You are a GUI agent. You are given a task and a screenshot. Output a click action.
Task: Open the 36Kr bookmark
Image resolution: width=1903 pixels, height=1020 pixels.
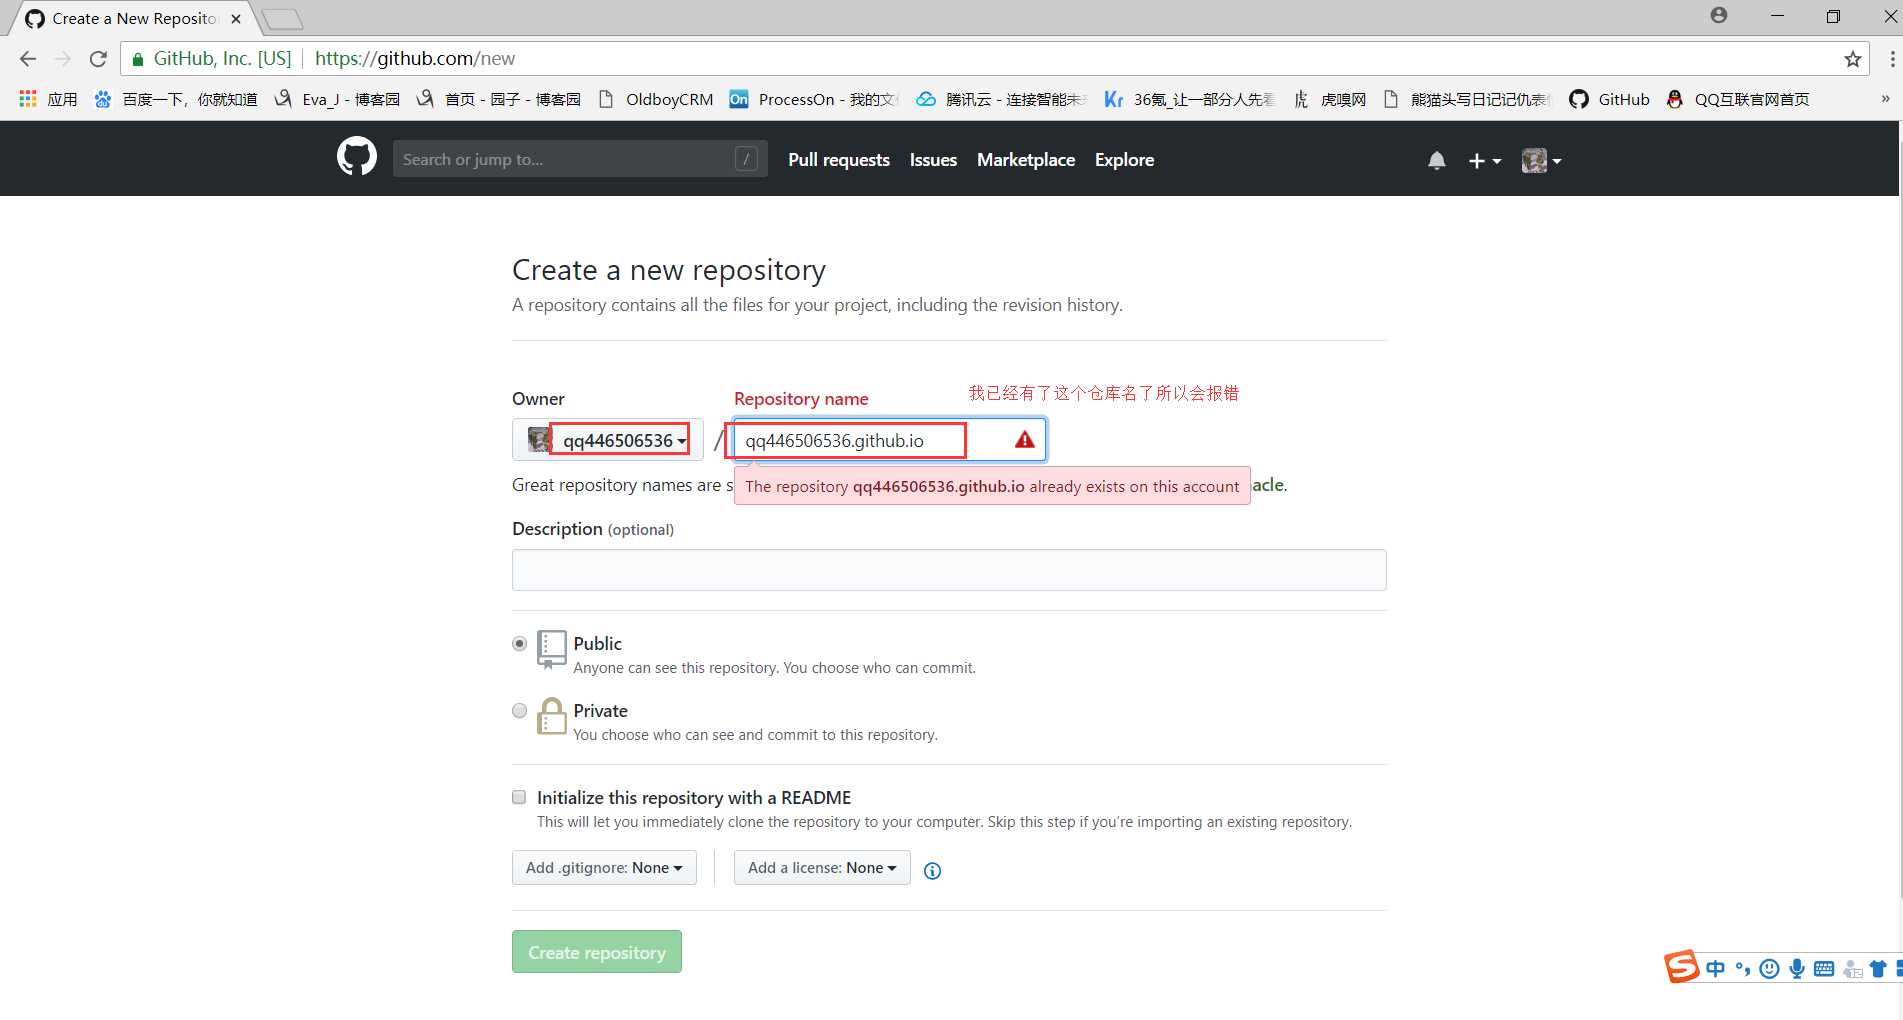(x=1190, y=99)
